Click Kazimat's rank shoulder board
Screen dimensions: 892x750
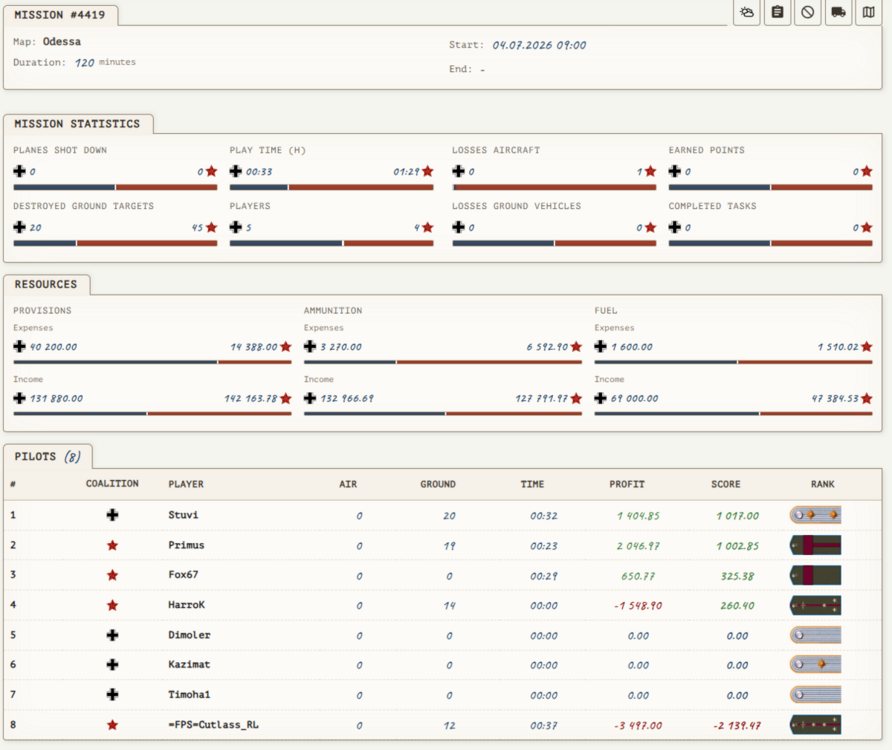[x=815, y=664]
